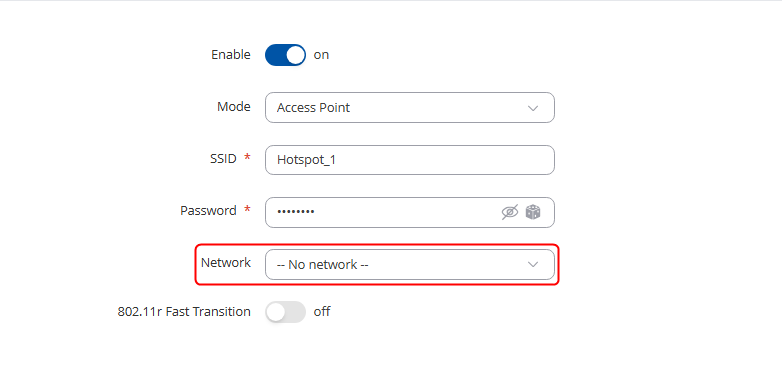The image size is (782, 371).
Task: Click the chevron arrow in the Mode field
Action: 533,108
